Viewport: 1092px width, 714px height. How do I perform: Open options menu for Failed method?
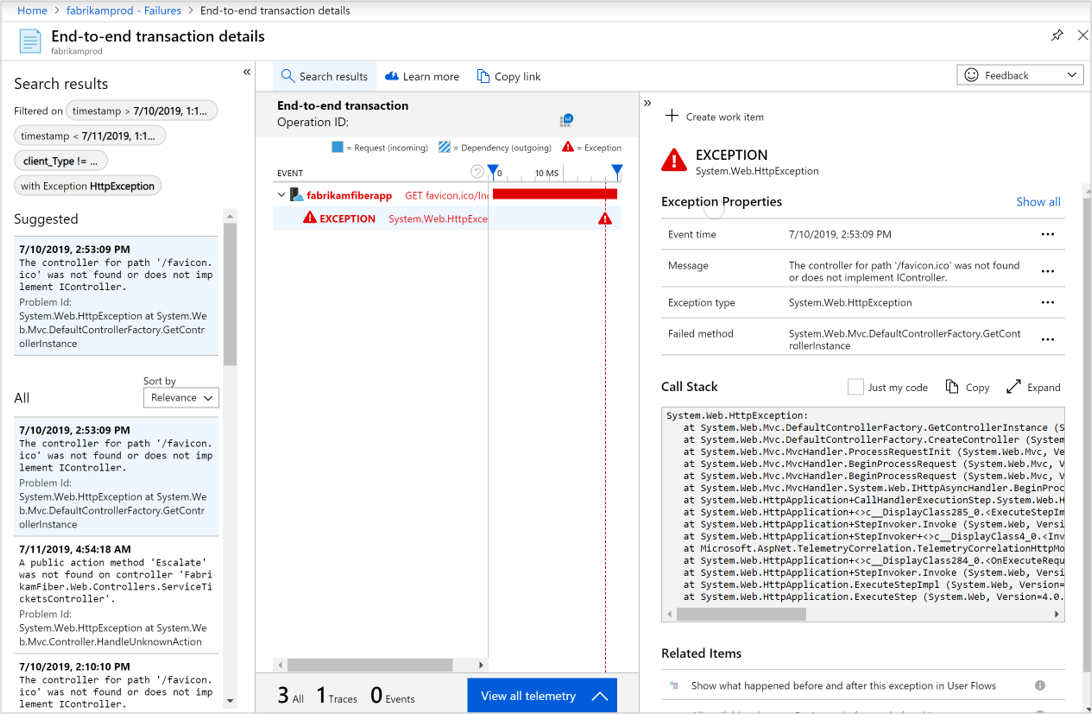(1047, 339)
